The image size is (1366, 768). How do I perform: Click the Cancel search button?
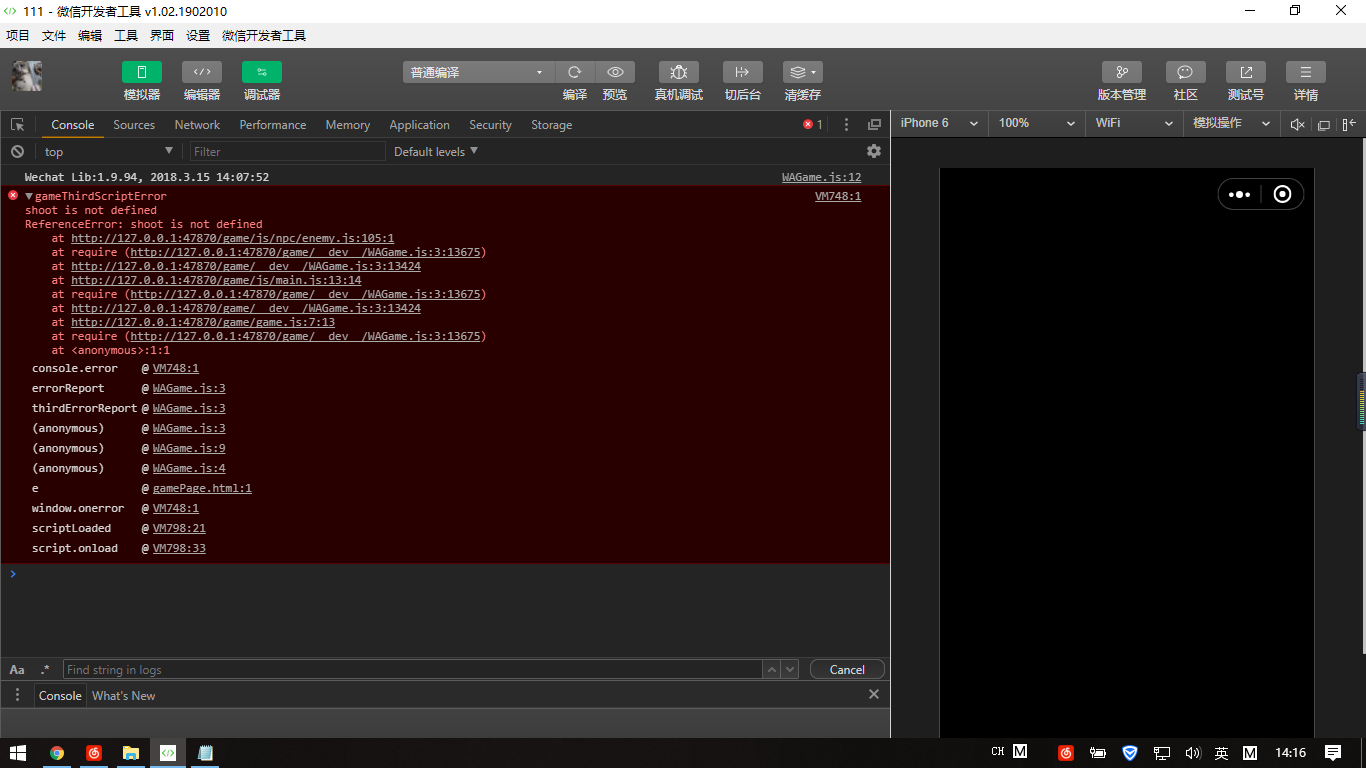(x=847, y=669)
